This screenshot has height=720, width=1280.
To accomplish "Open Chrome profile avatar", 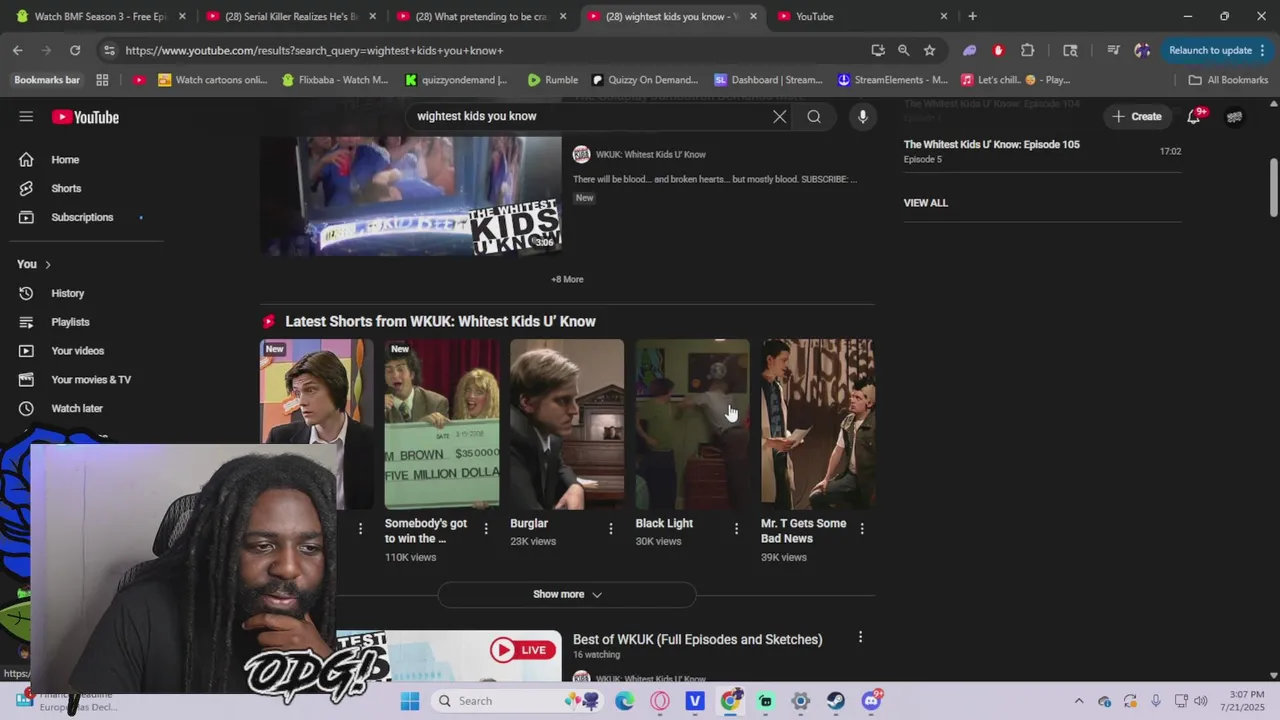I will pos(1142,50).
